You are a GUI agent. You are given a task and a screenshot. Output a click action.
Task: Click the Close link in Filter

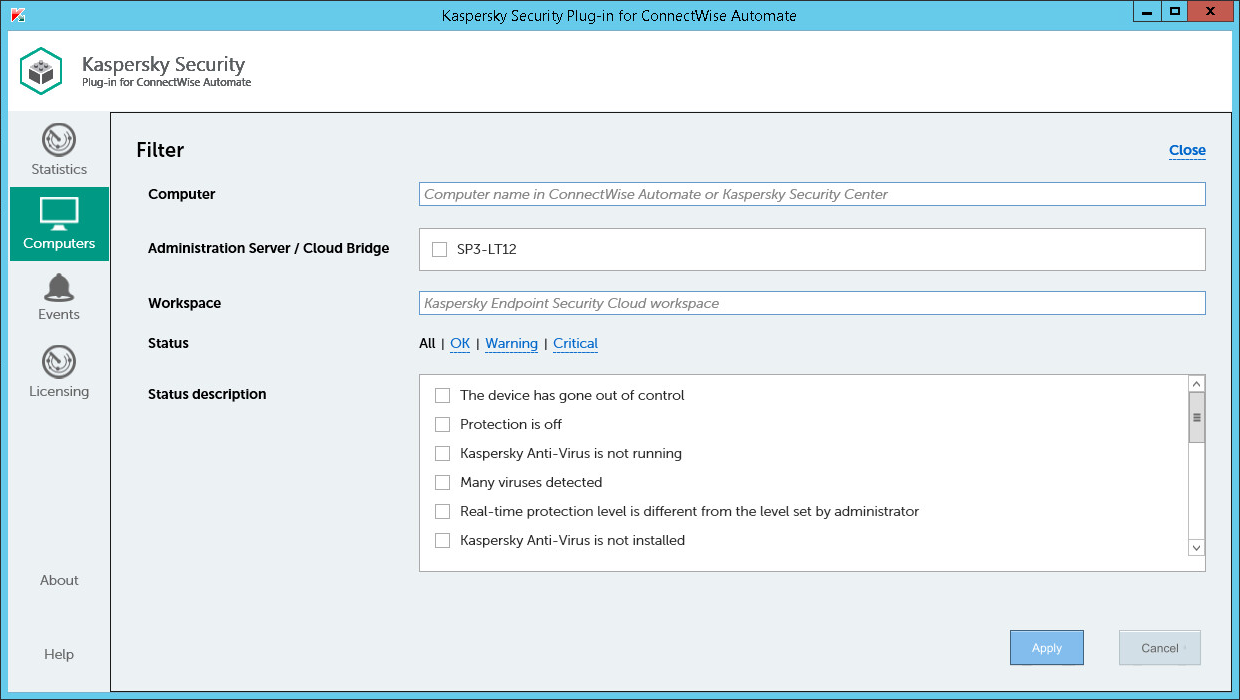tap(1187, 150)
